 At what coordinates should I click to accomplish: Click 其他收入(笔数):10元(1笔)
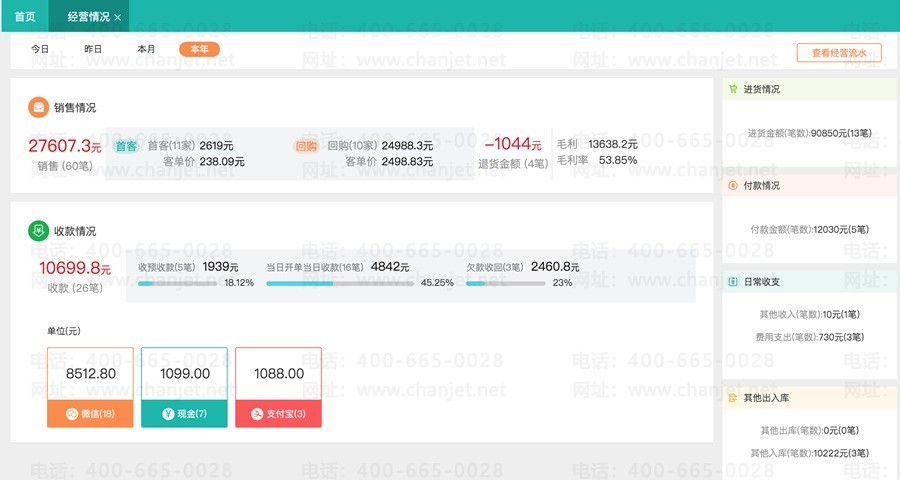pos(809,315)
